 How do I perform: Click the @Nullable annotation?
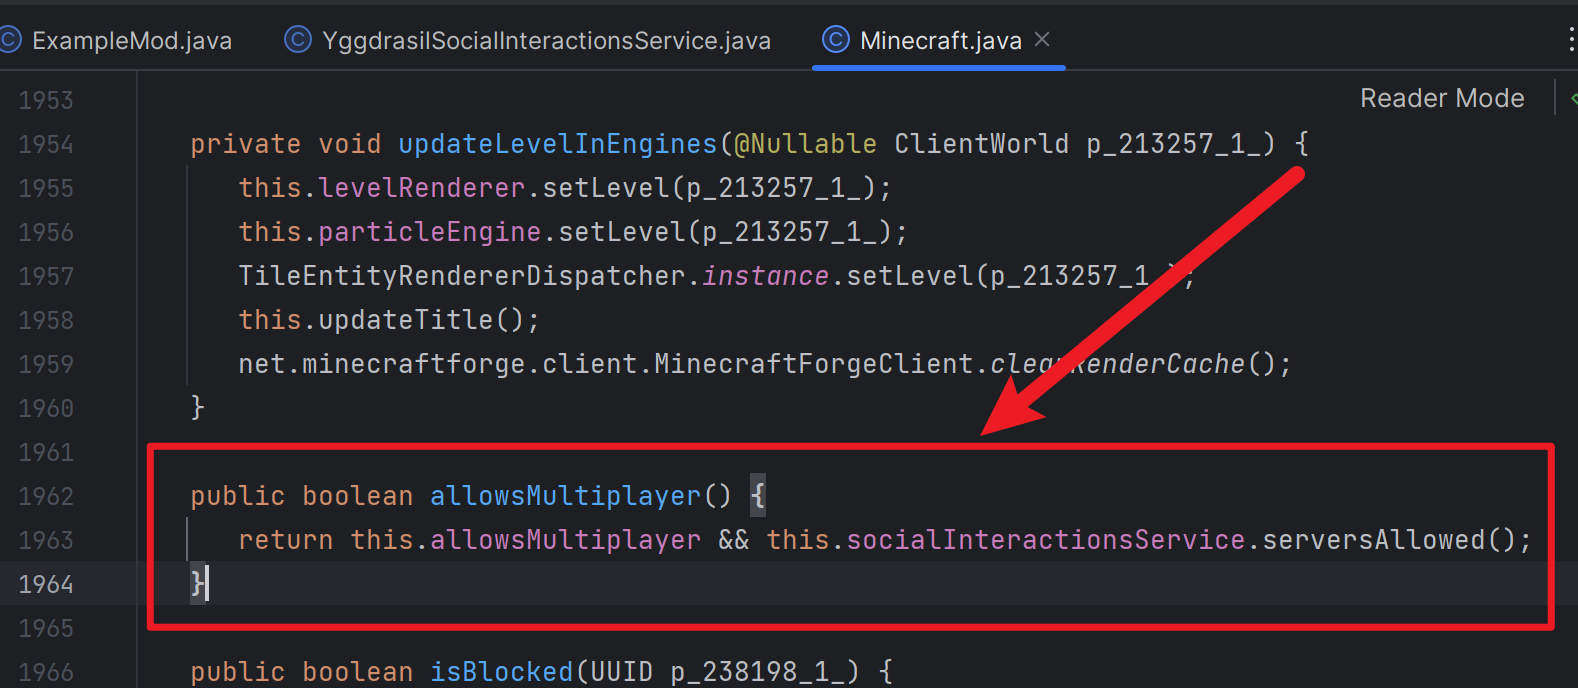(806, 144)
